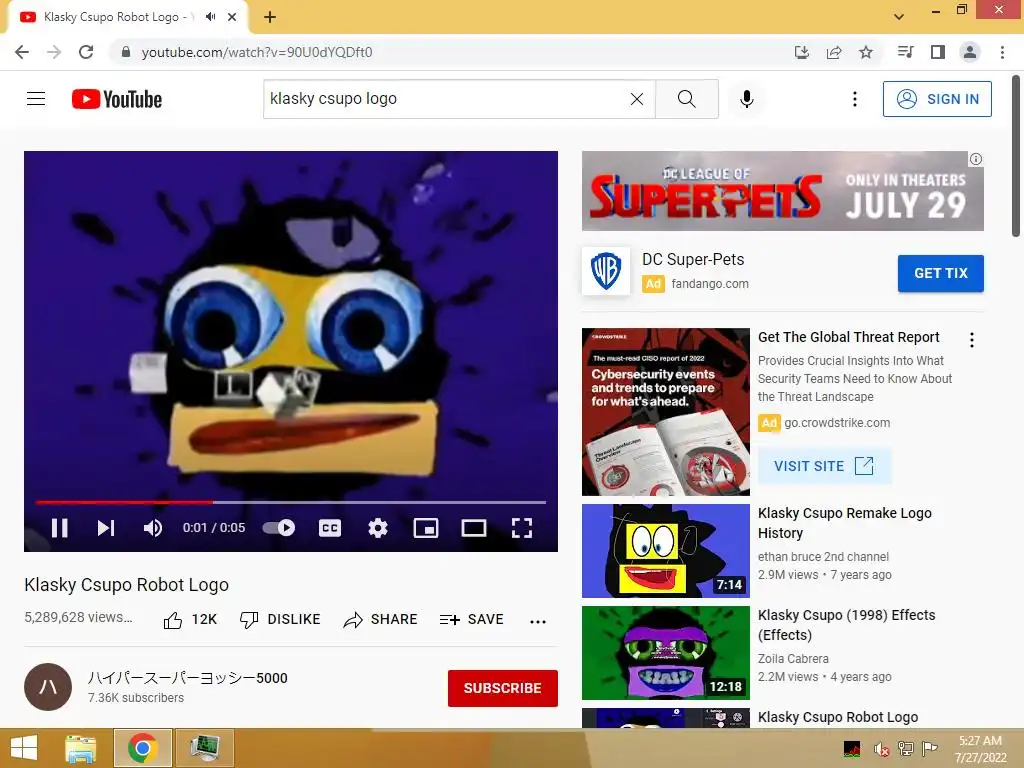Screen dimensions: 1024x768
Task: Open a new browser tab
Action: point(270,18)
